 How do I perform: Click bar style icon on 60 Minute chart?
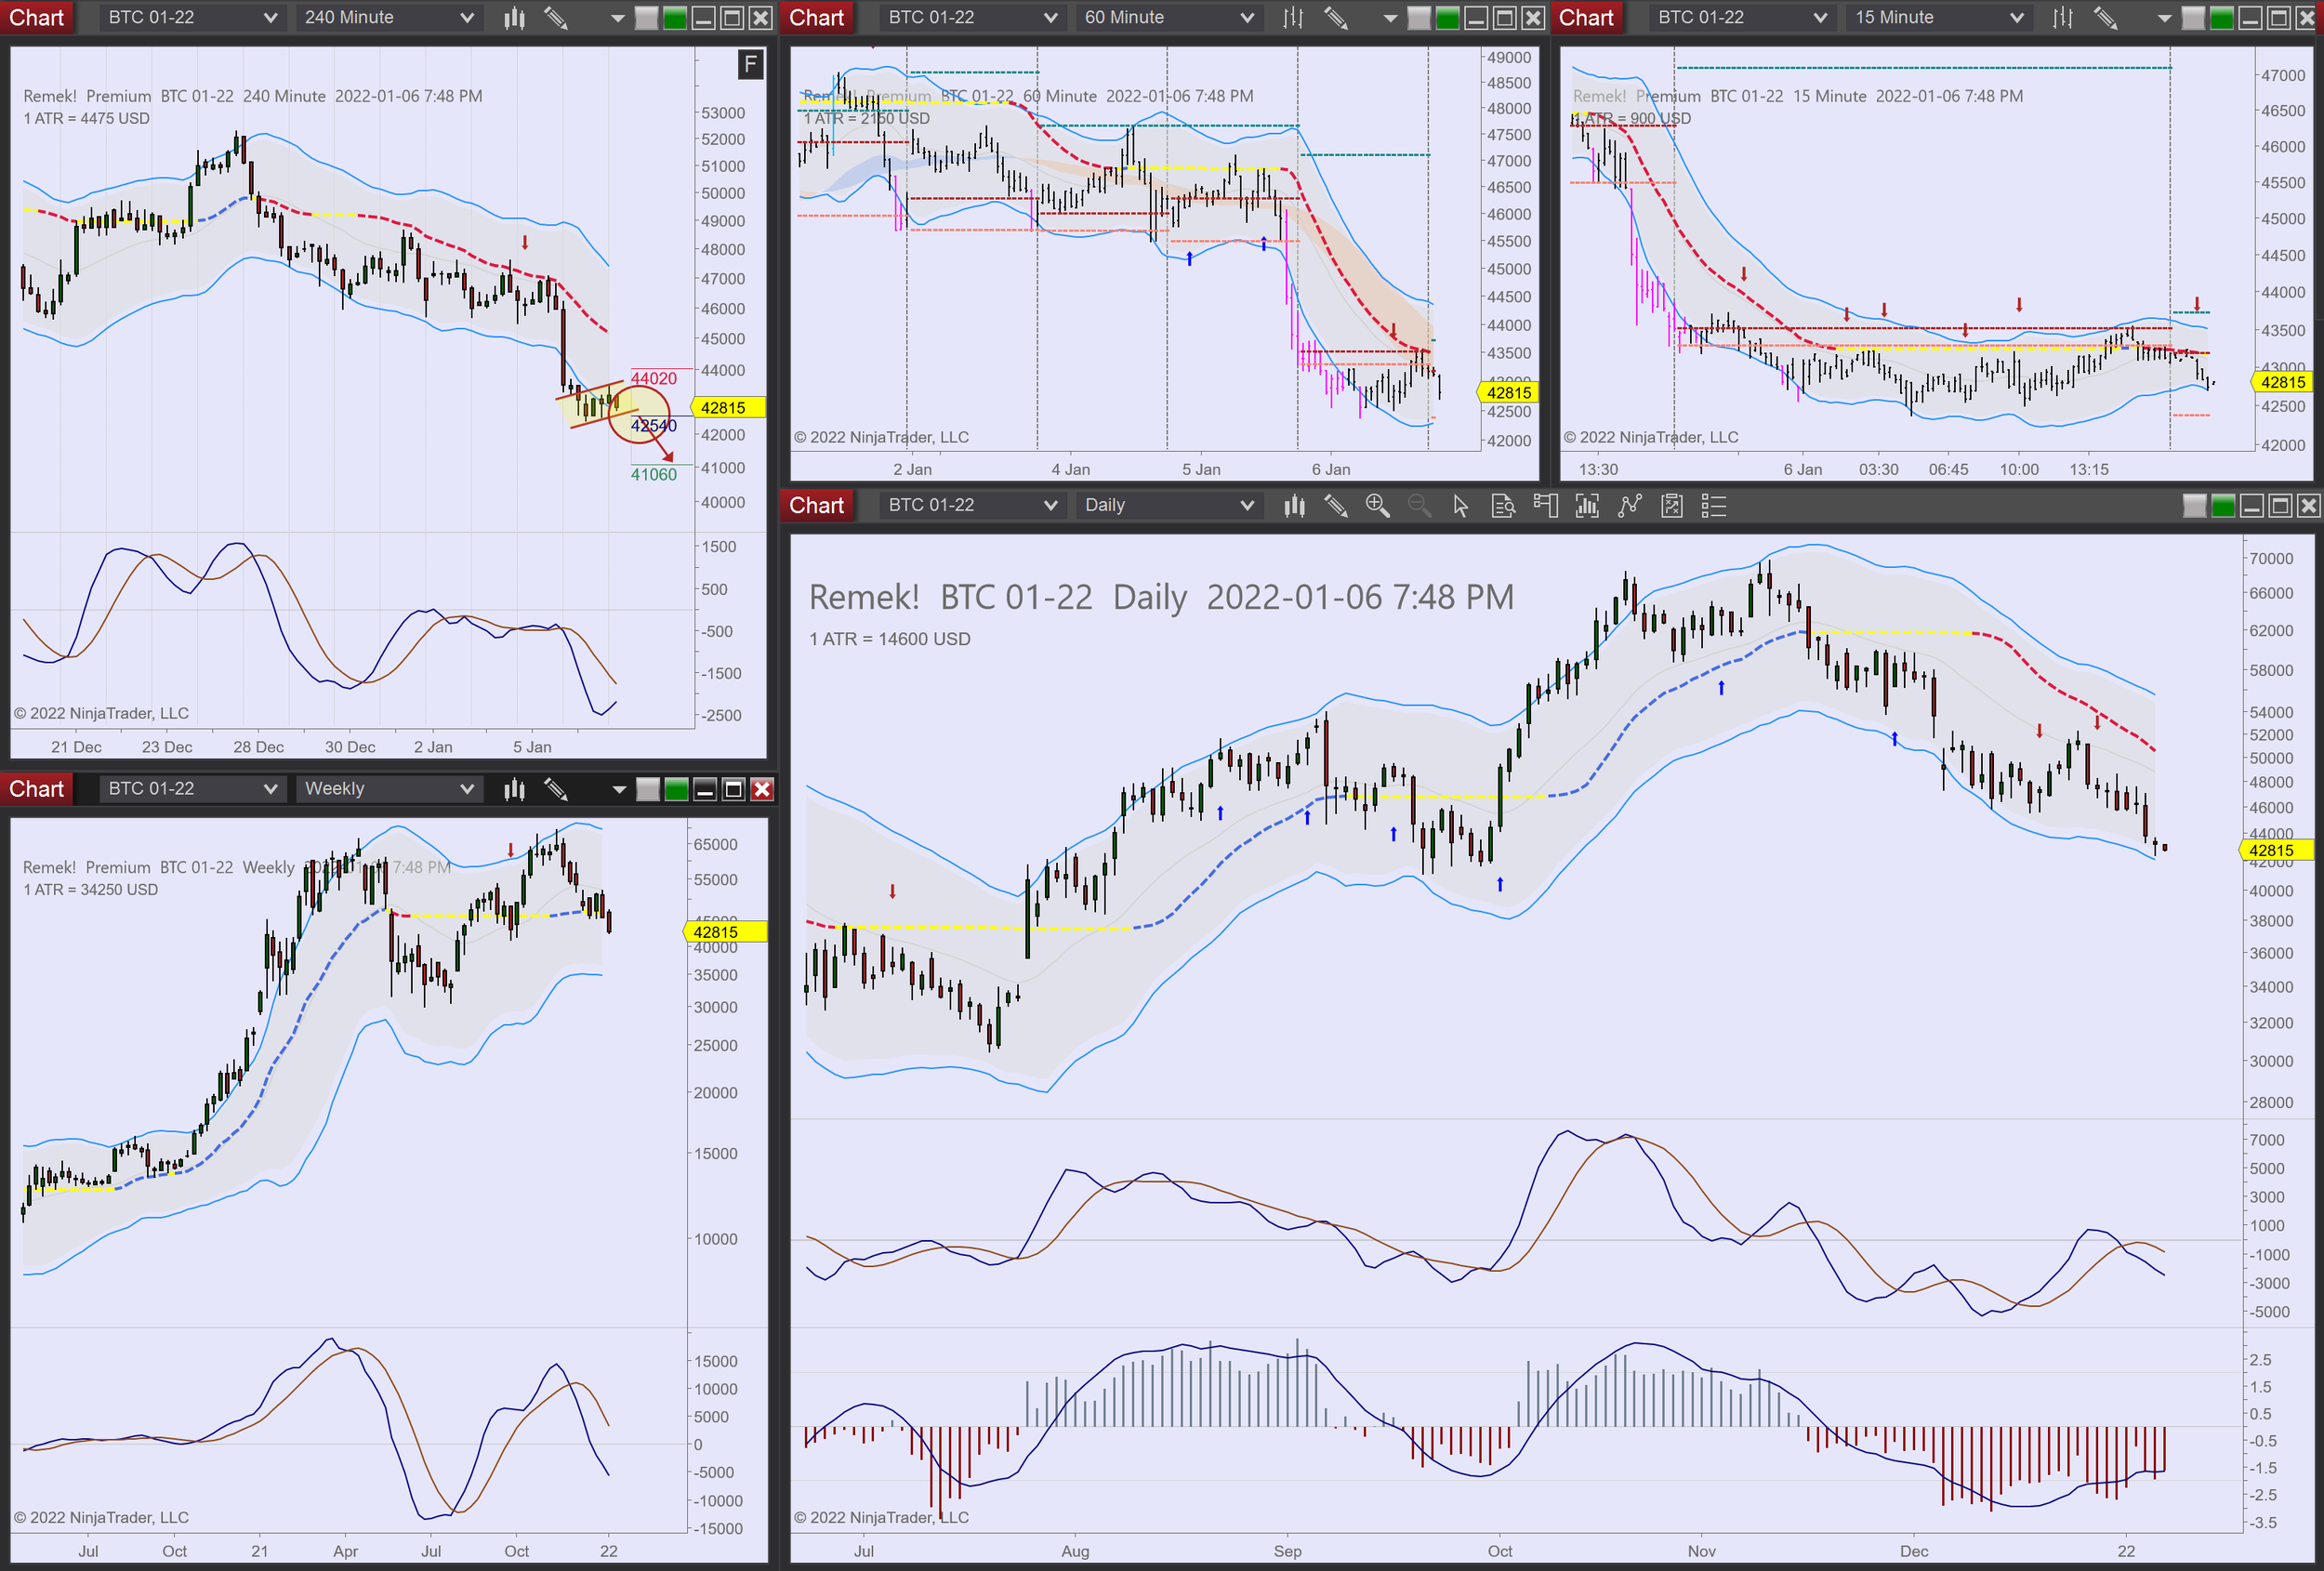[1293, 18]
